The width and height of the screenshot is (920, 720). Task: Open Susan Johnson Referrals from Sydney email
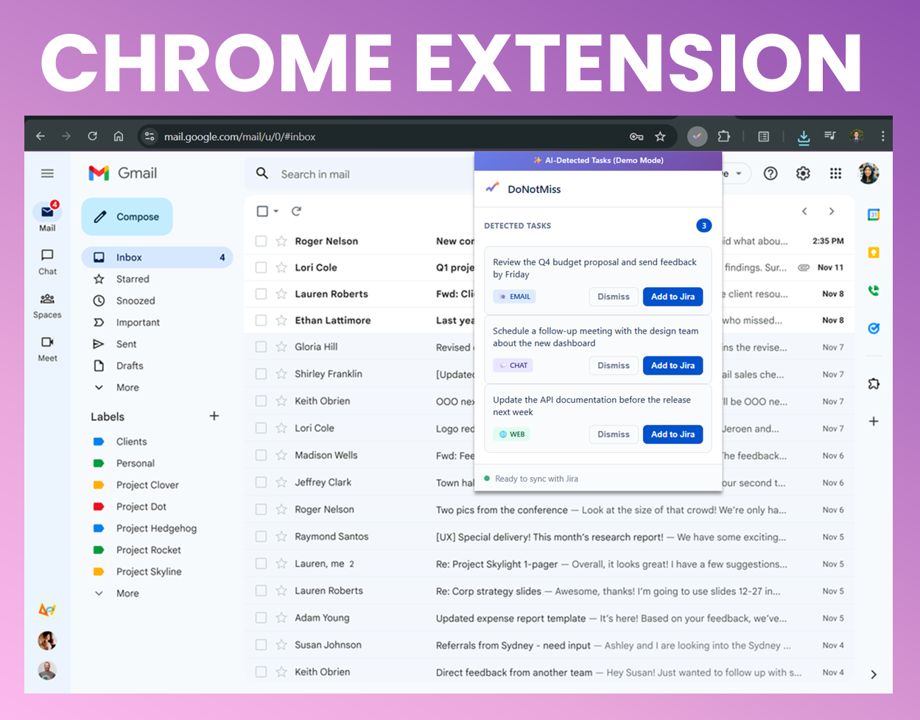549,645
